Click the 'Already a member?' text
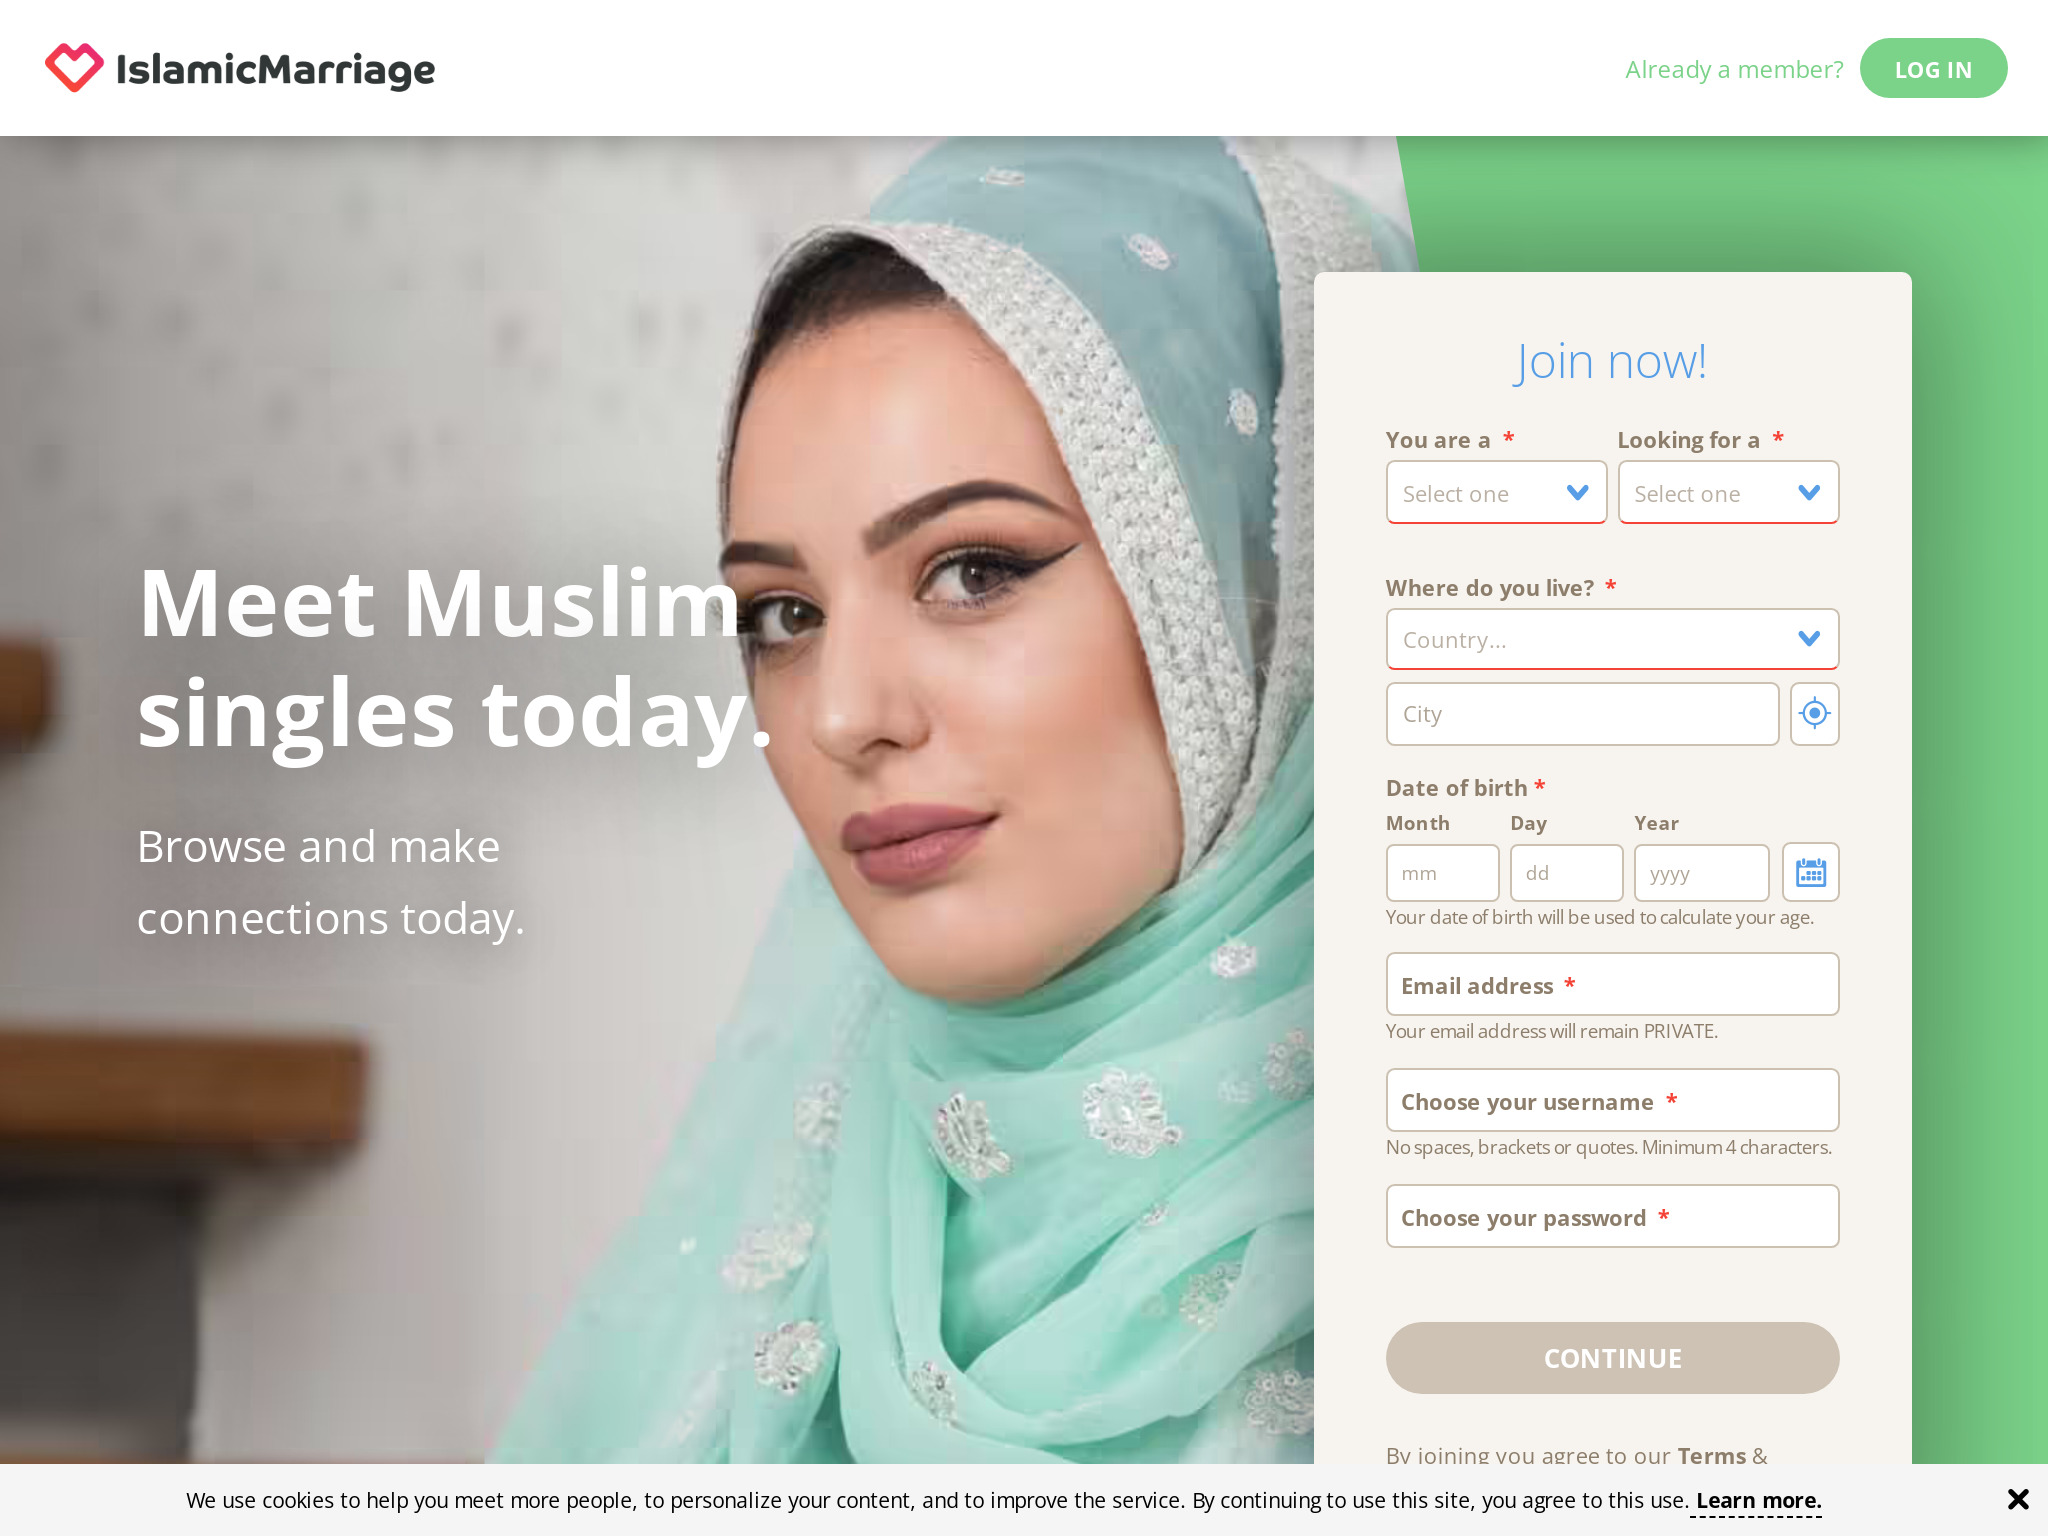This screenshot has height=1536, width=2048. (1734, 69)
